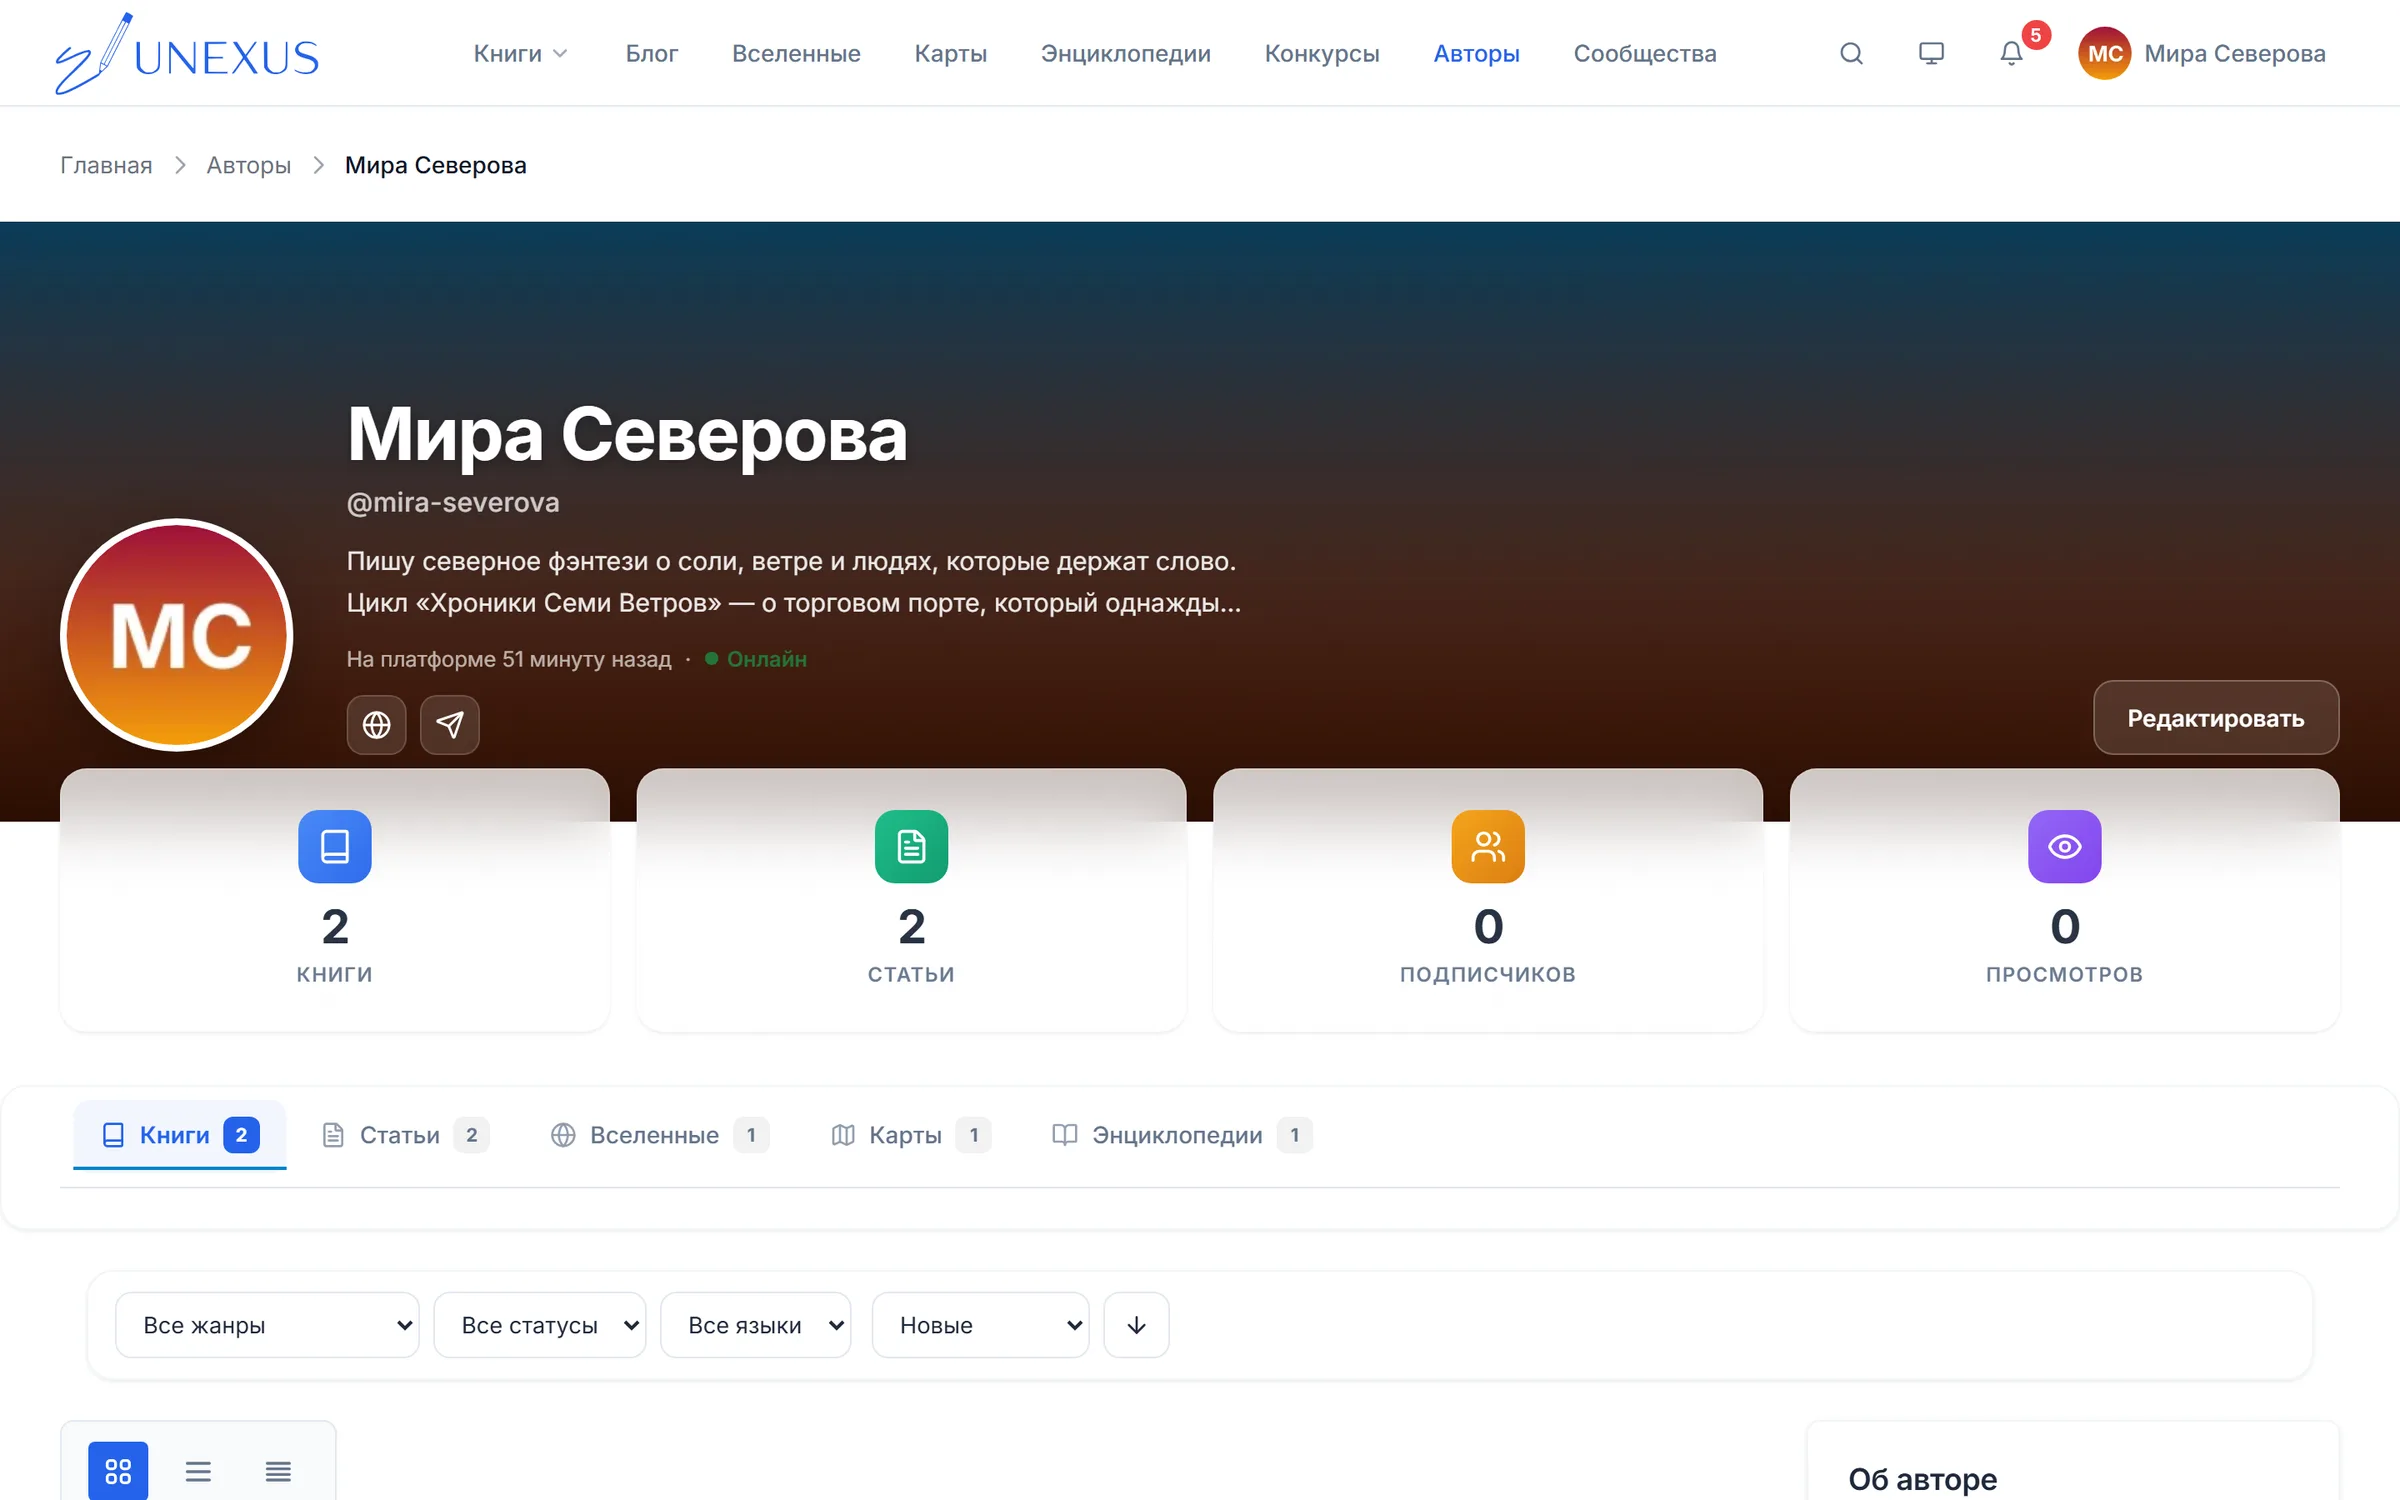The width and height of the screenshot is (2400, 1500).
Task: Switch to the Карты tab
Action: click(911, 1135)
